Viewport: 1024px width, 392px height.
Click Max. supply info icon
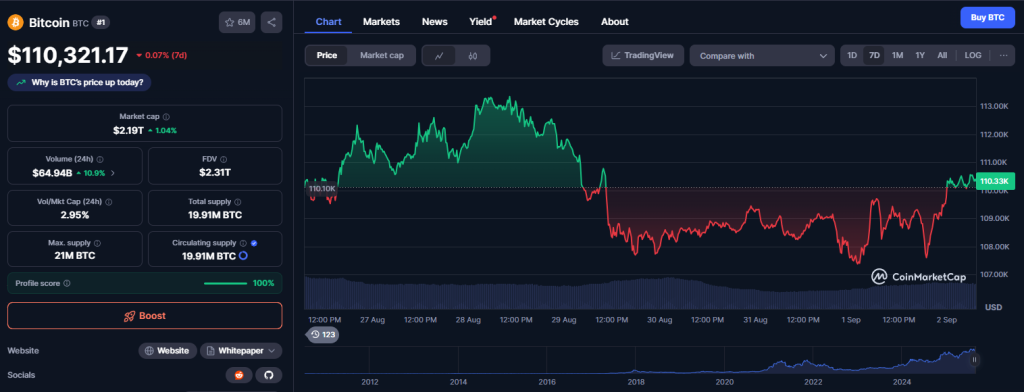pos(97,243)
